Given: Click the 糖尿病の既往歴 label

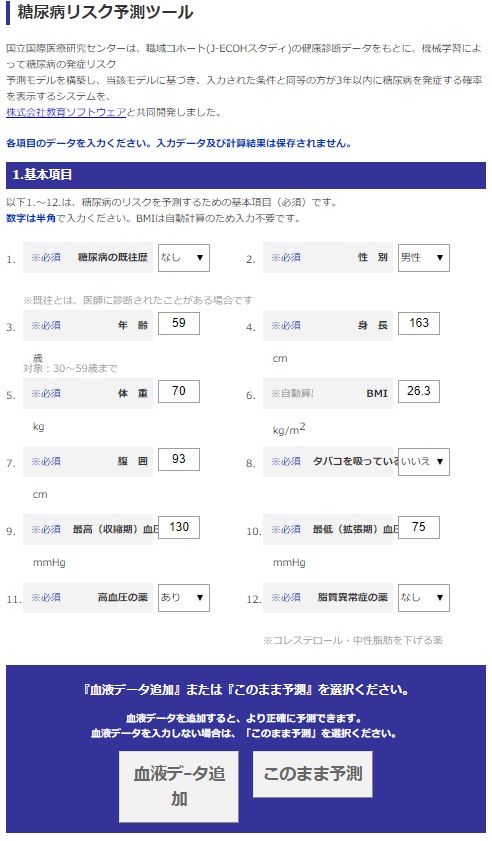Looking at the screenshot, I should pyautogui.click(x=113, y=257).
